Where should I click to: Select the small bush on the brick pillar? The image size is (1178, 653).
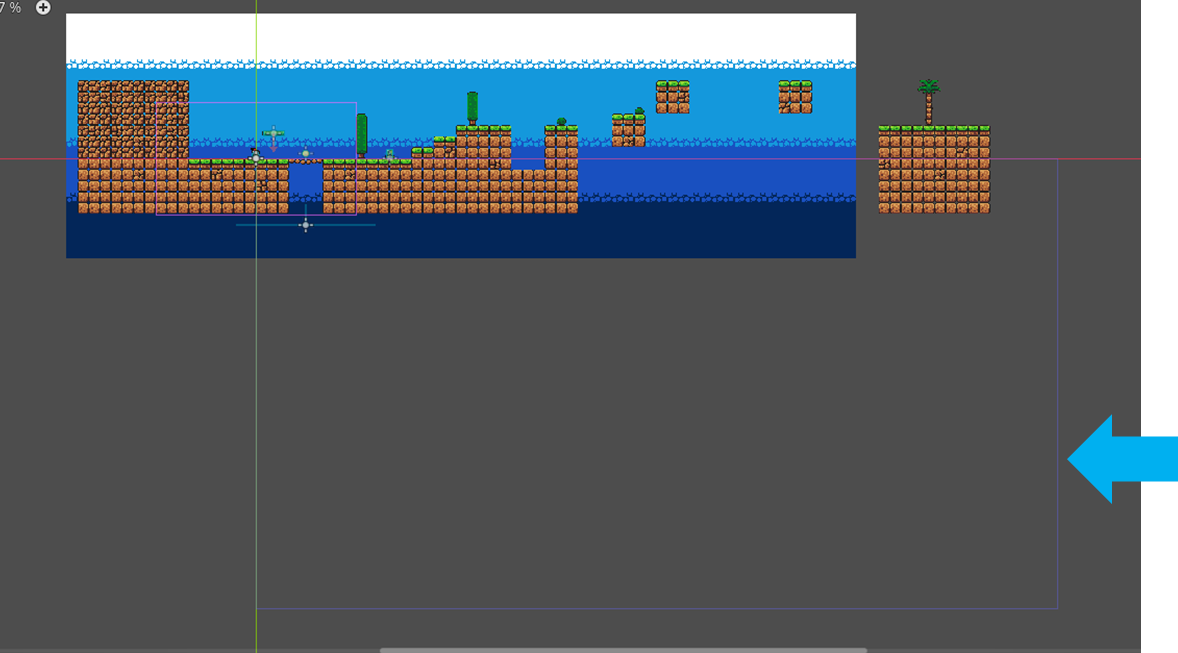(x=561, y=122)
